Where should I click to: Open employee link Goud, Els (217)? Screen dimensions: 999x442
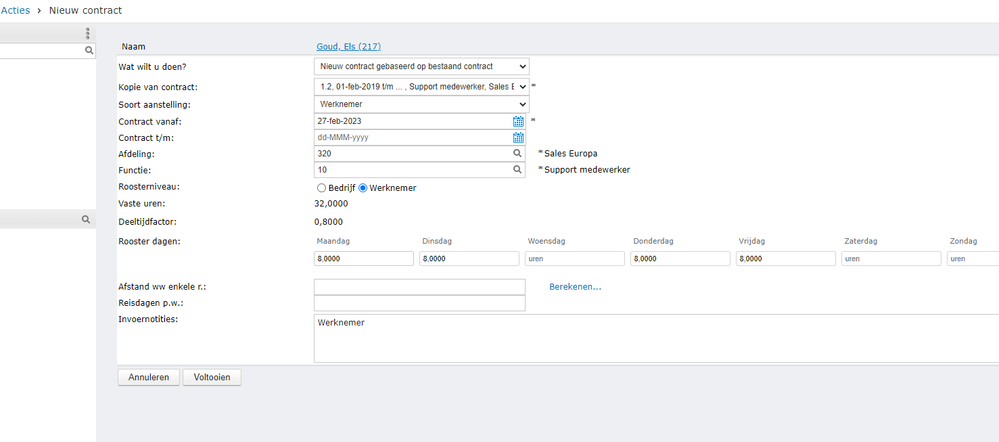(x=348, y=46)
